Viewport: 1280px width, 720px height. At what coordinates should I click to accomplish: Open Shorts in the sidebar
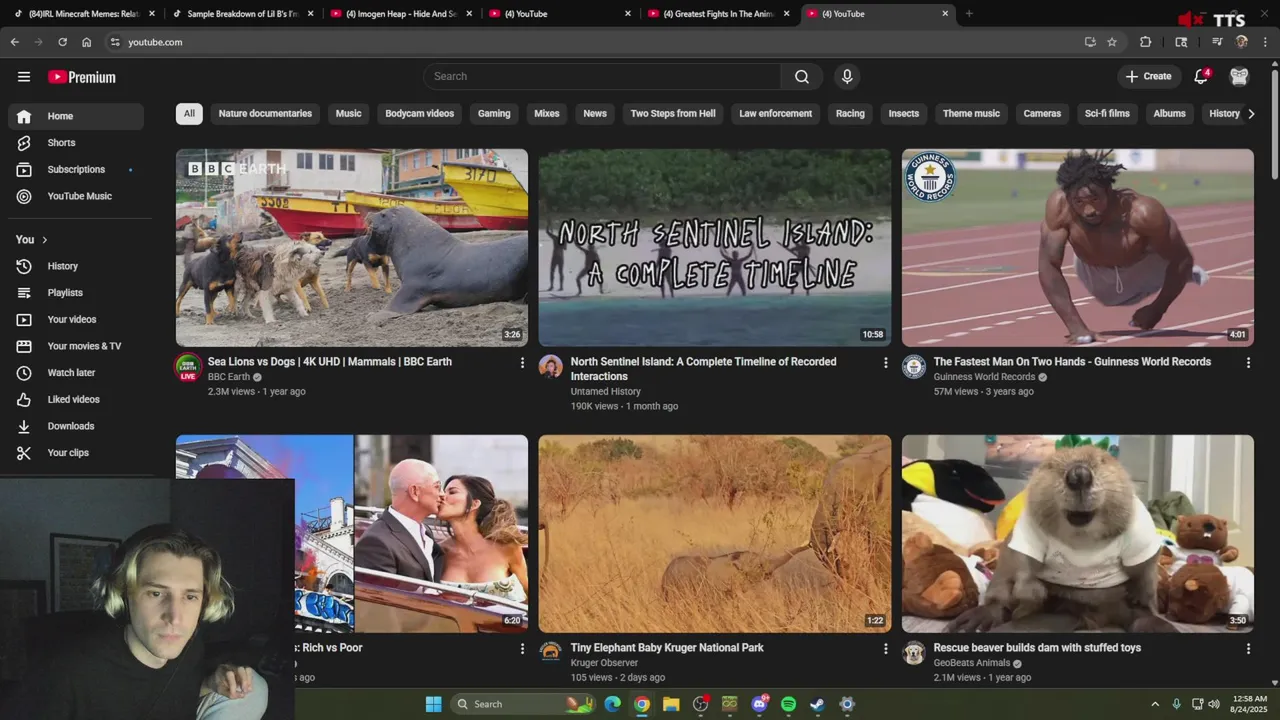click(x=76, y=143)
